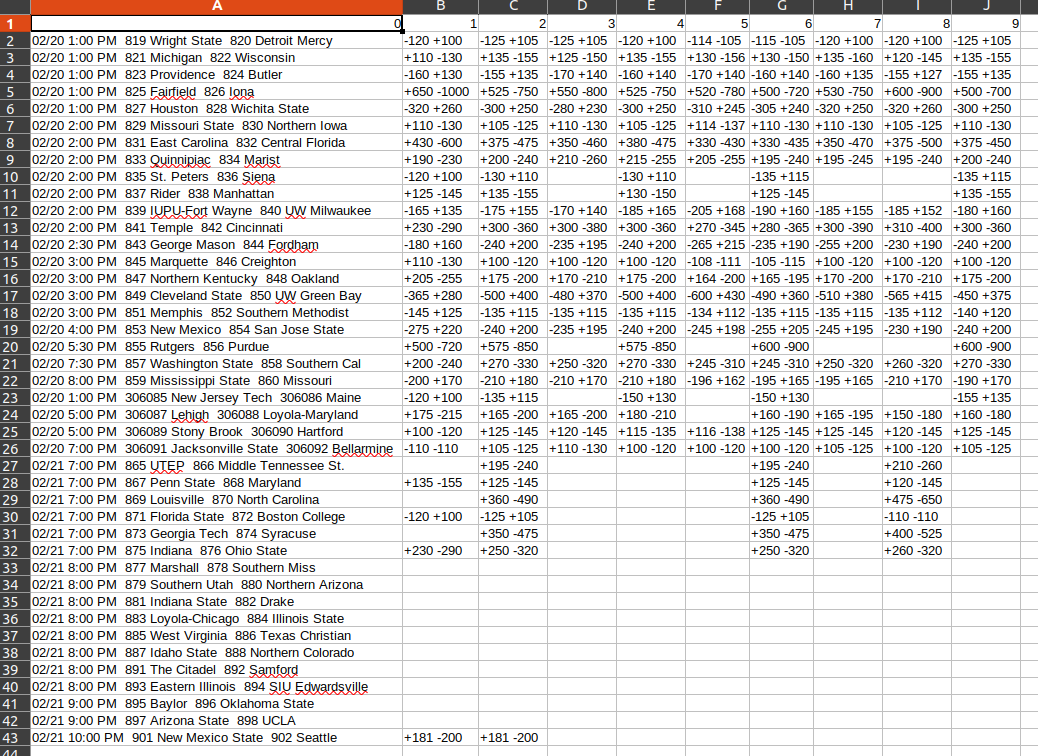Click cell 865 UTEP 866 Middle Tennessee St.
The width and height of the screenshot is (1038, 756).
tap(216, 466)
